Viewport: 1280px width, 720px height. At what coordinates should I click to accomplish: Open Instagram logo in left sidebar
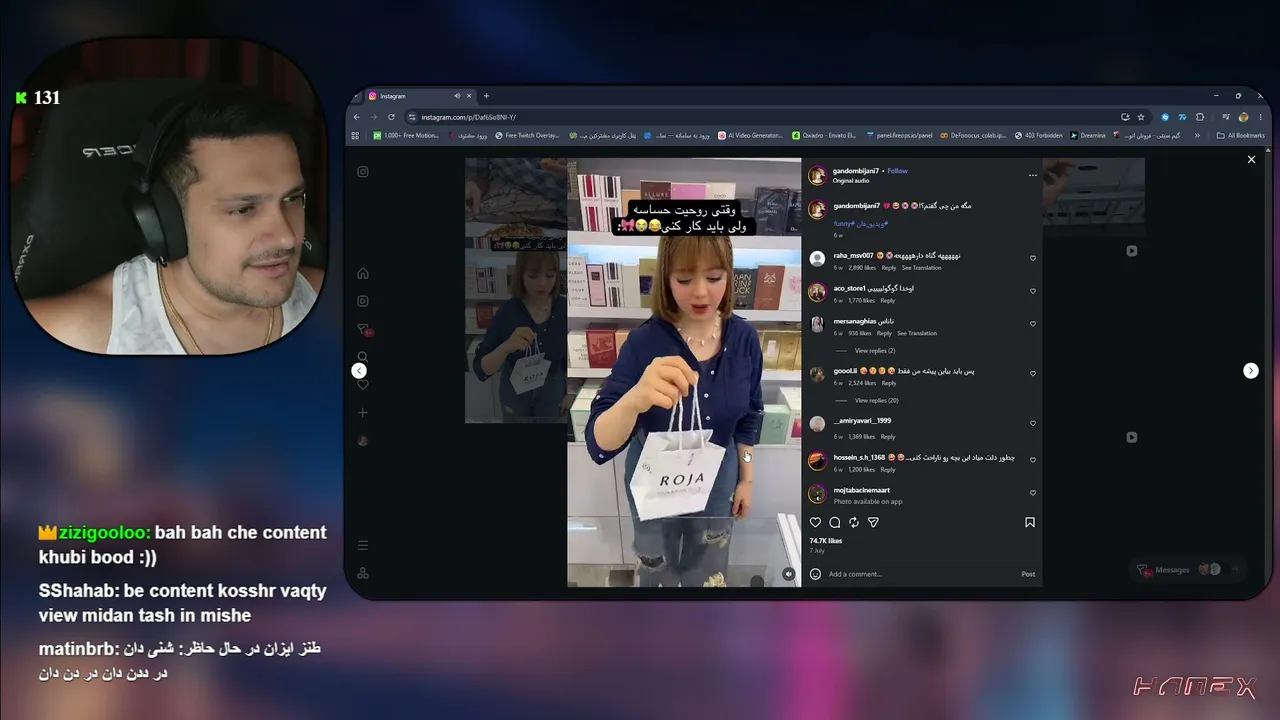(x=363, y=172)
